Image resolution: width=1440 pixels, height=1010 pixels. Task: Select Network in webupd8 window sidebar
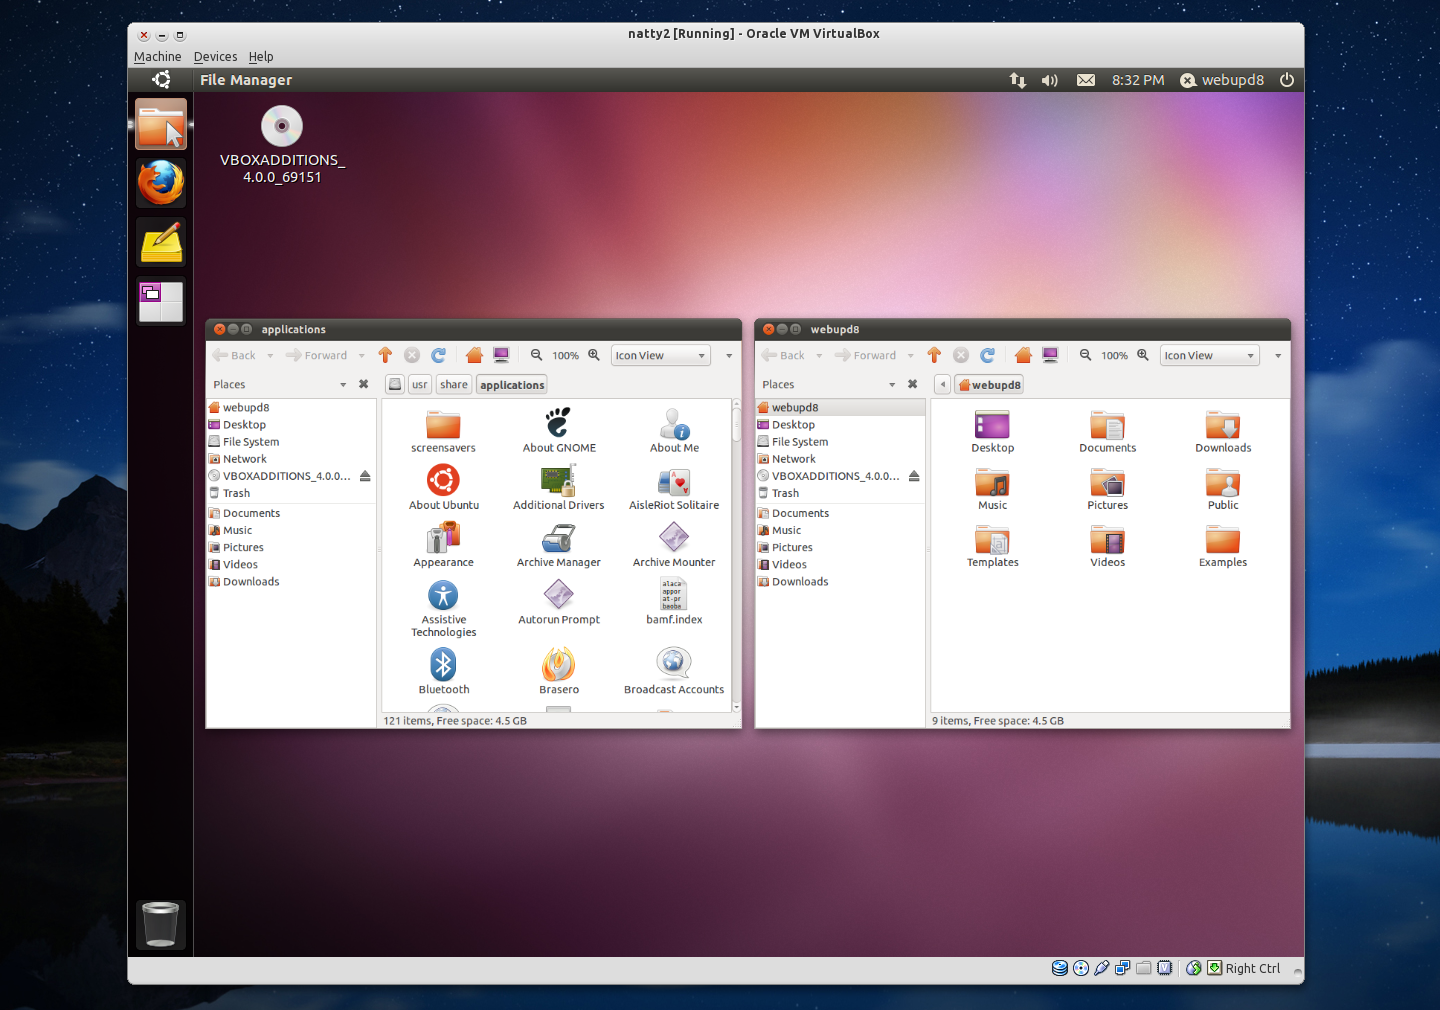coord(840,459)
